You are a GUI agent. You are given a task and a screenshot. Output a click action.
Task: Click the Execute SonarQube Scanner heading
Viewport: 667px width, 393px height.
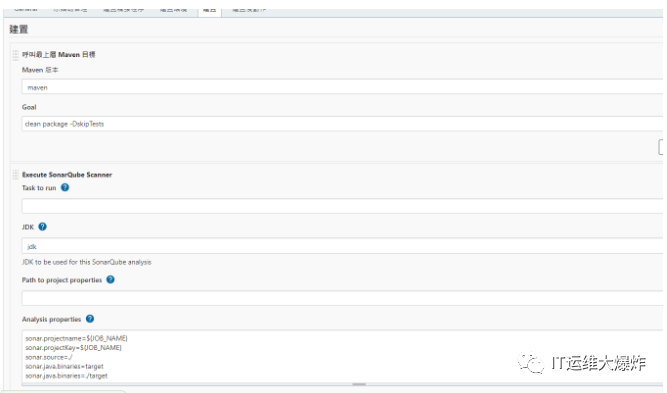click(67, 175)
